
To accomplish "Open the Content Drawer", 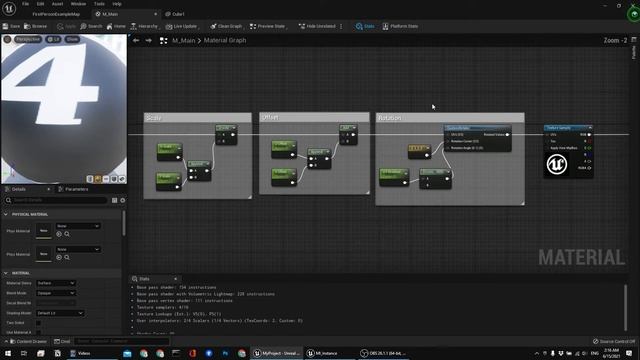I will click(28, 341).
